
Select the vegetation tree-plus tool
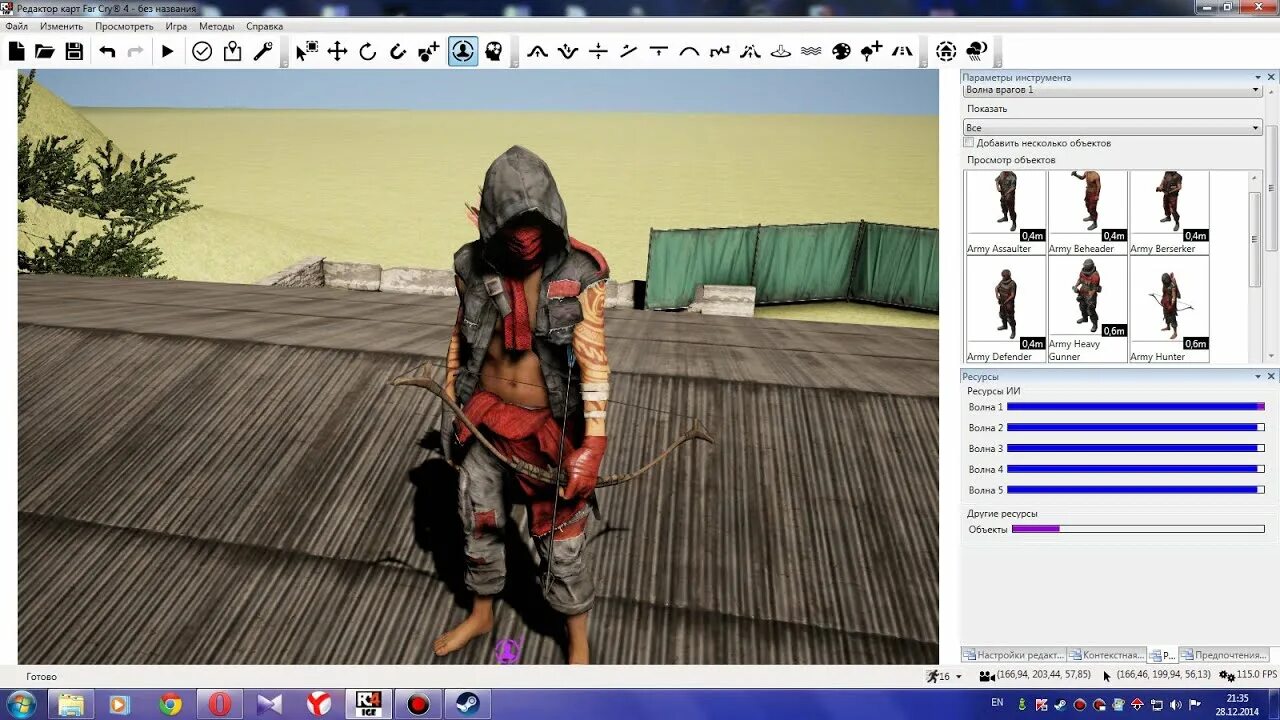point(872,51)
